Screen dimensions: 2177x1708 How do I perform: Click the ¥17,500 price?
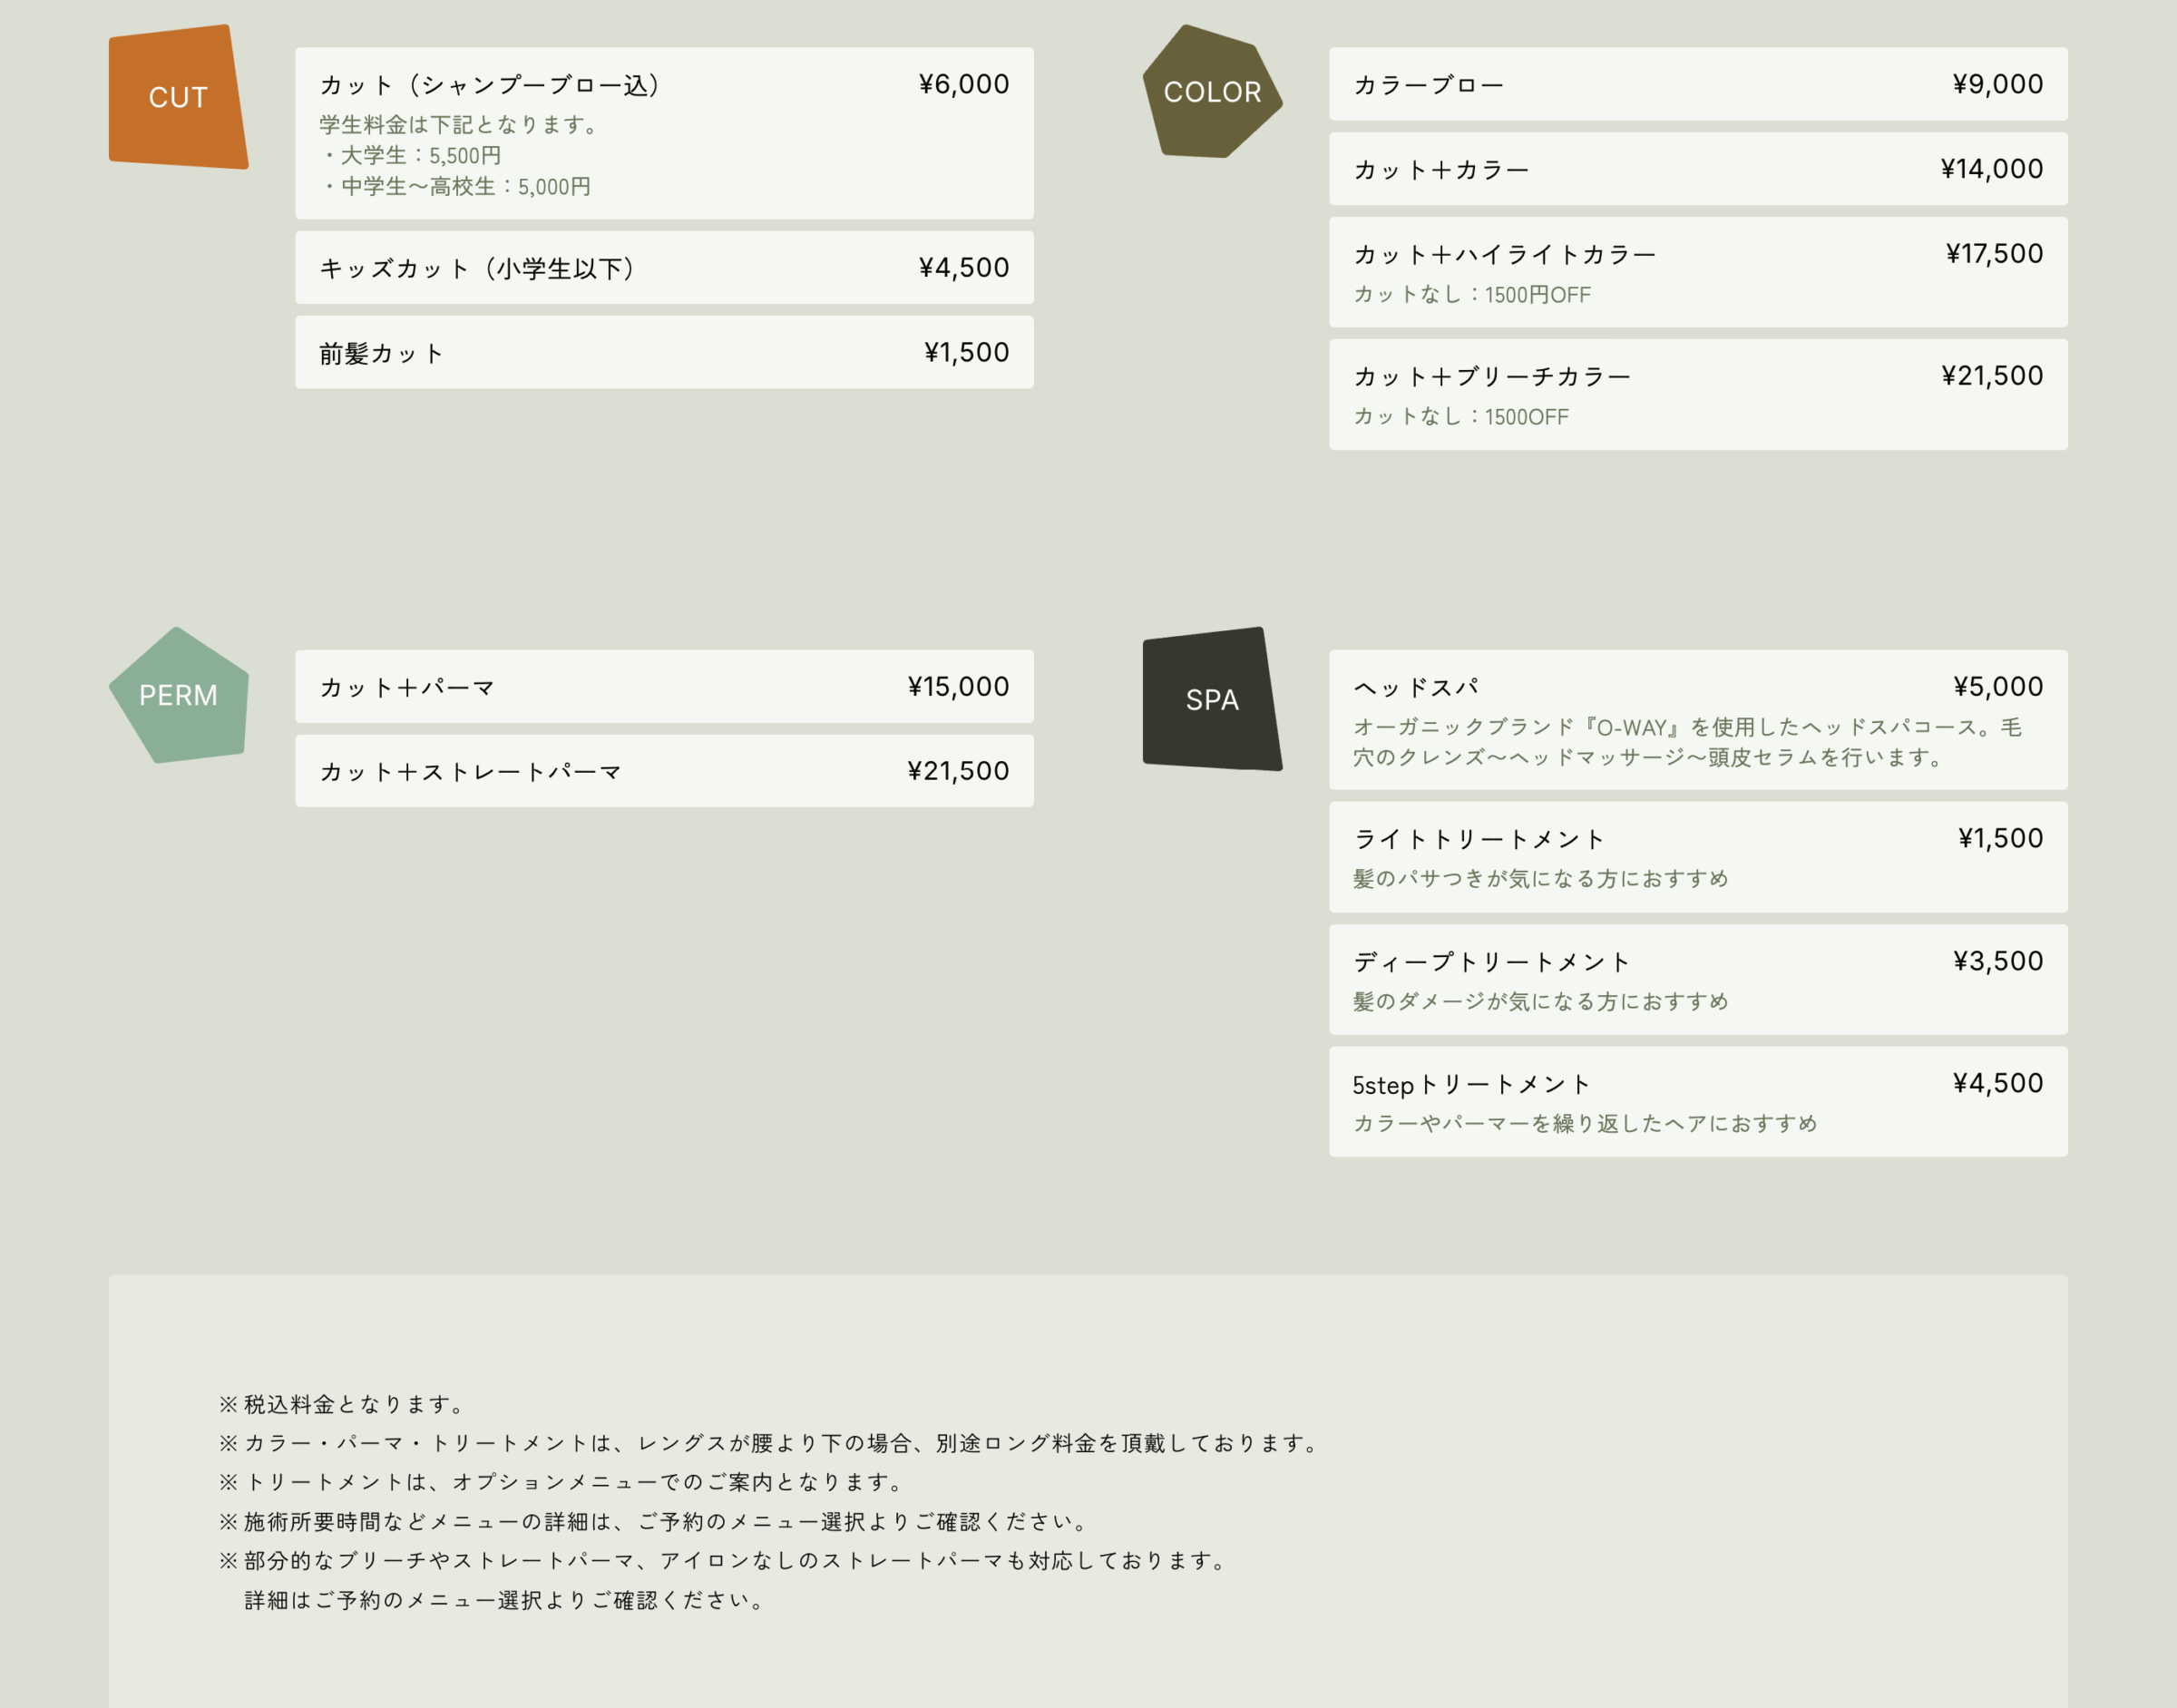point(1994,253)
